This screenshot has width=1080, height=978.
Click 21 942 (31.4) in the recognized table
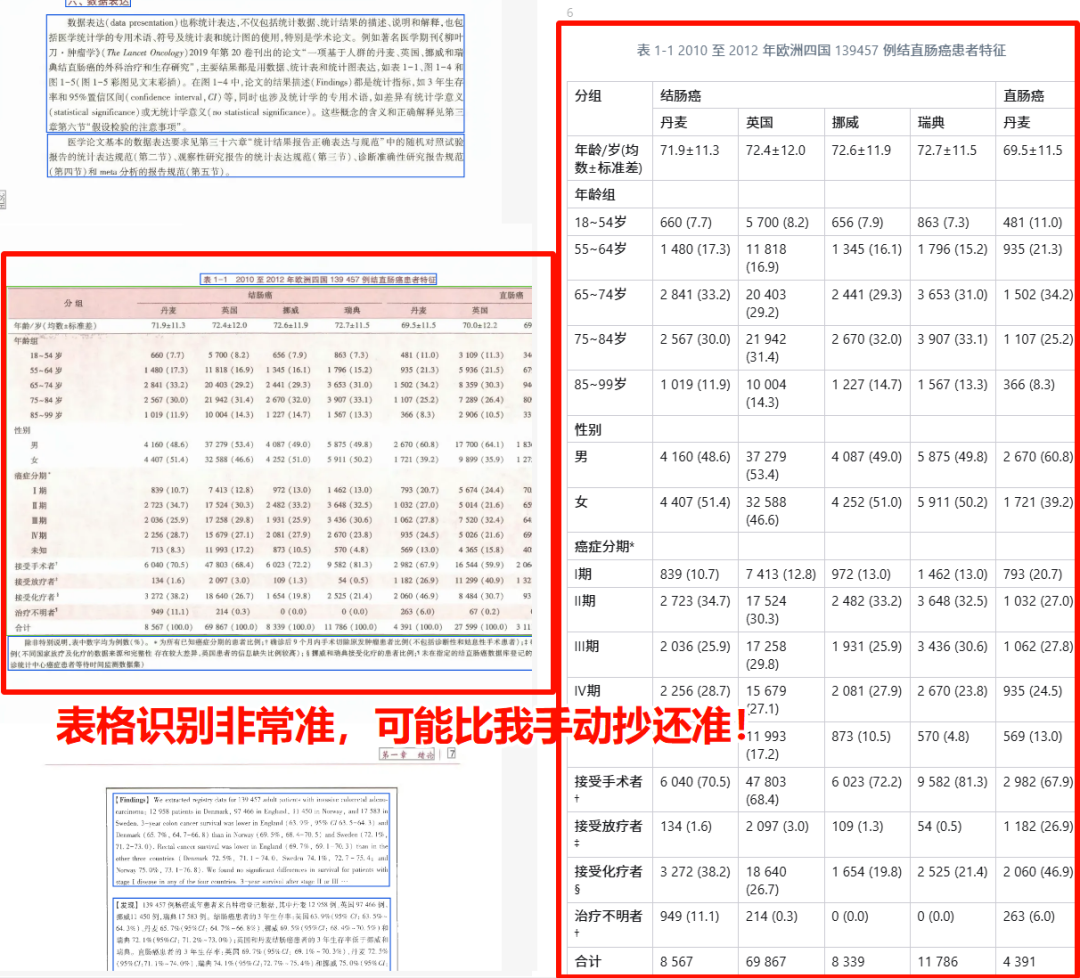click(x=766, y=348)
